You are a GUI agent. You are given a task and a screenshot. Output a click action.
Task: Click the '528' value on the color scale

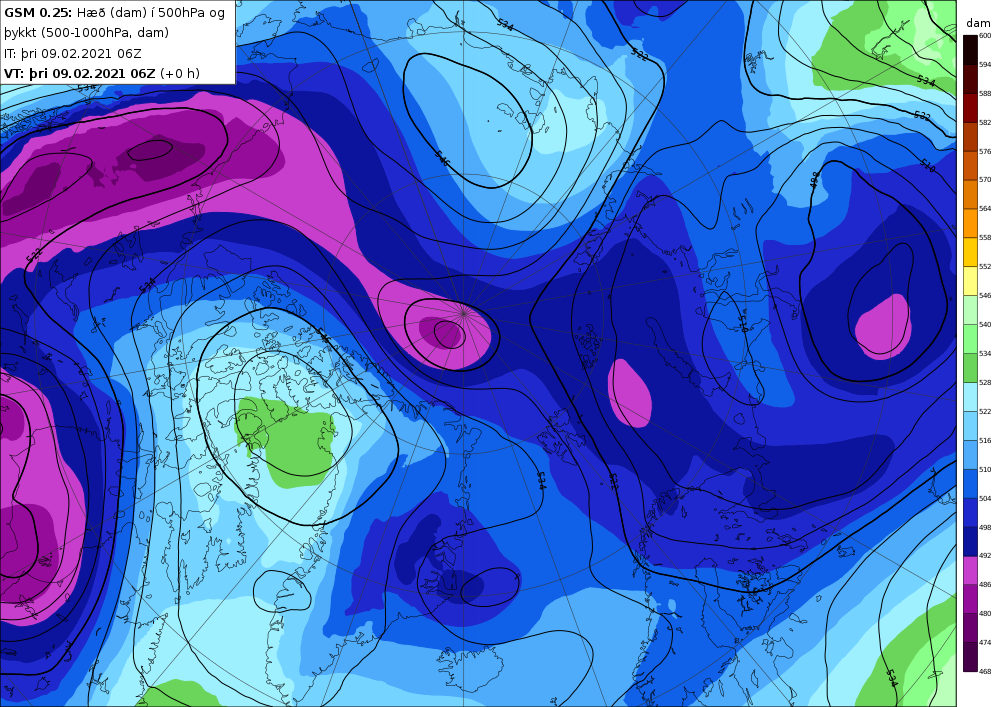(985, 383)
